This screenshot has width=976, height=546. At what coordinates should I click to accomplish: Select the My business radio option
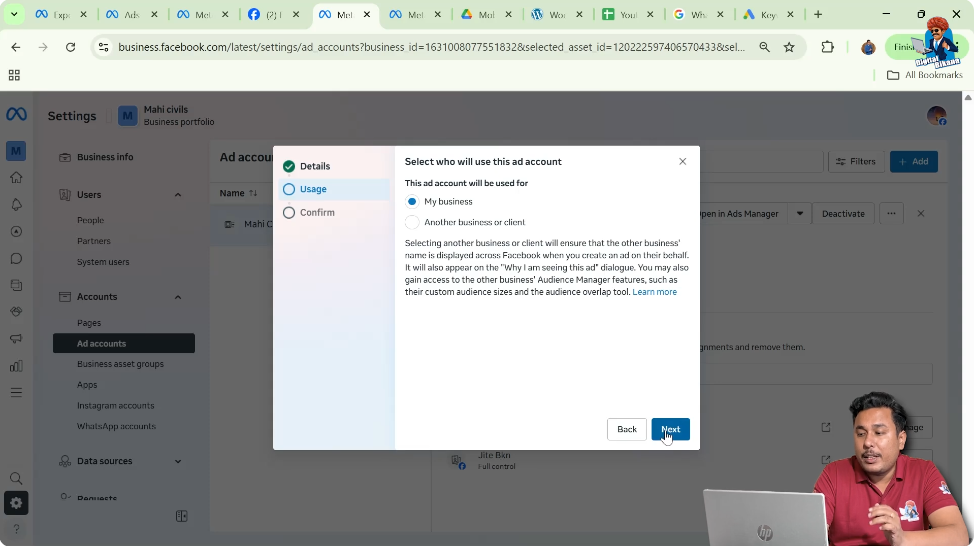[x=411, y=202]
